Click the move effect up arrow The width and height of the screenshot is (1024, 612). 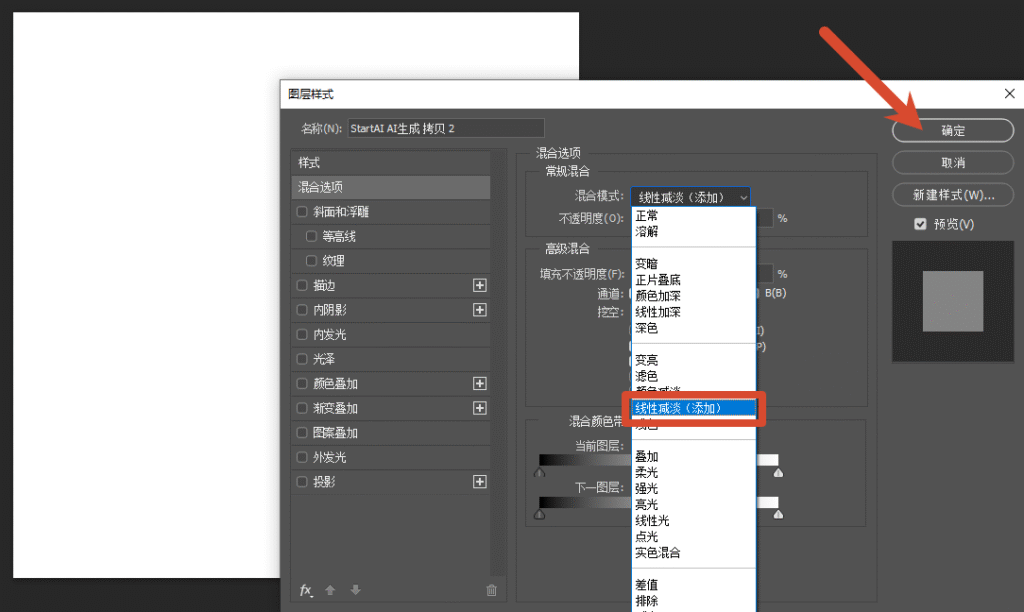[330, 590]
